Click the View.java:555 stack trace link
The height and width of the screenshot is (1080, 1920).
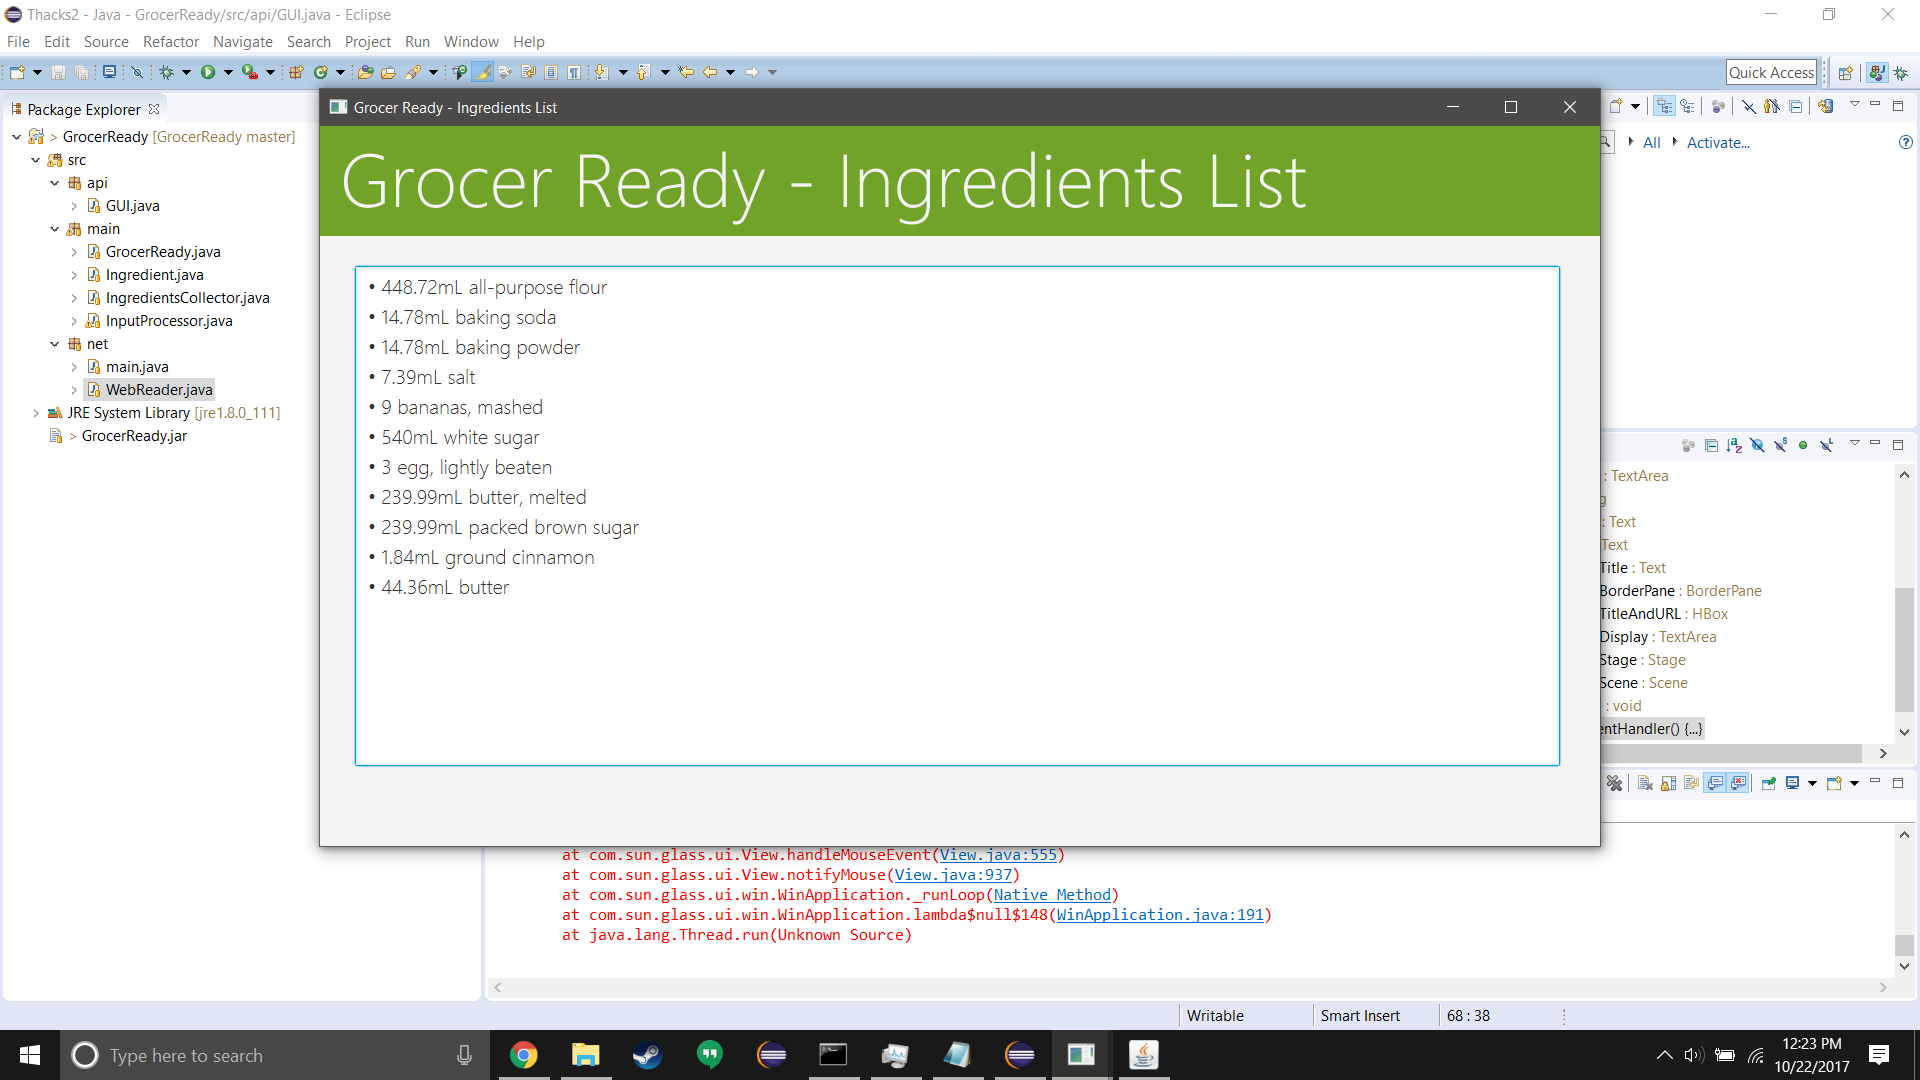(x=997, y=855)
